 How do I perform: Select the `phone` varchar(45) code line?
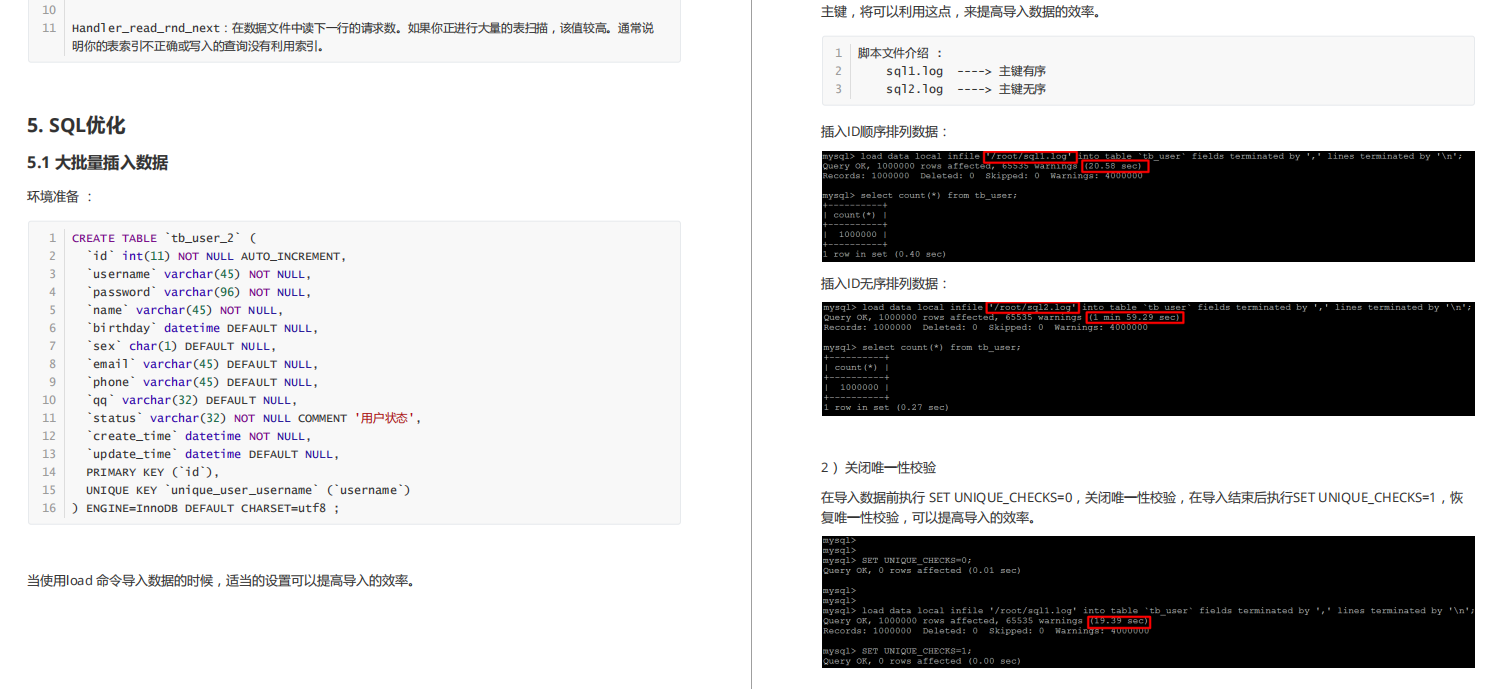[x=202, y=382]
